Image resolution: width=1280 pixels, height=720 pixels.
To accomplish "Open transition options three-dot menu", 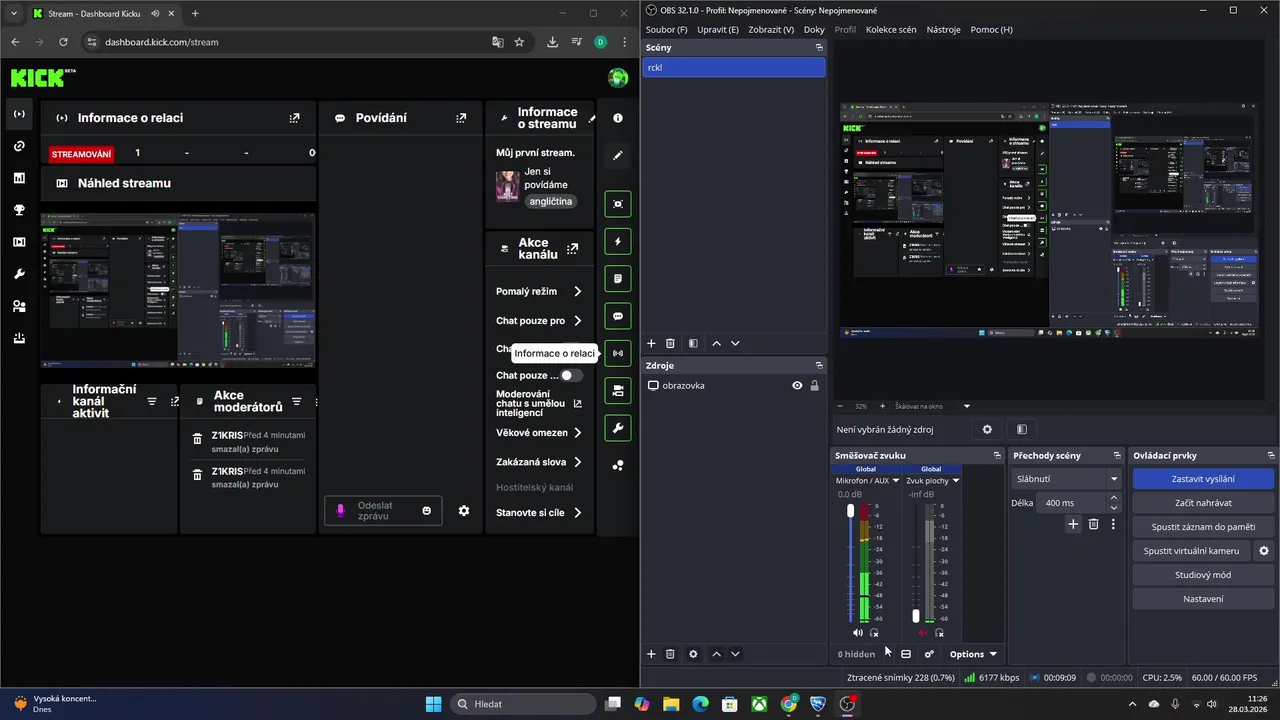I will 1113,524.
